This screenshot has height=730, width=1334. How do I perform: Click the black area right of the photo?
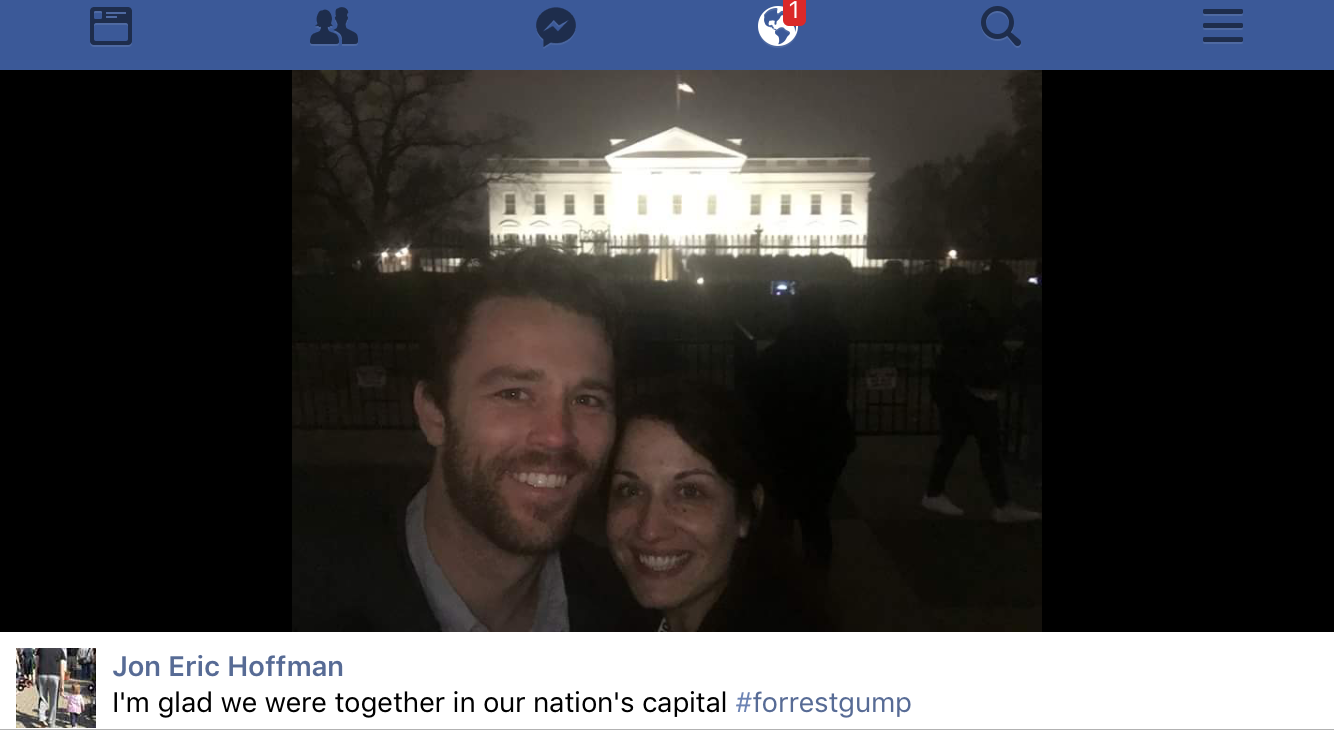click(x=1188, y=351)
